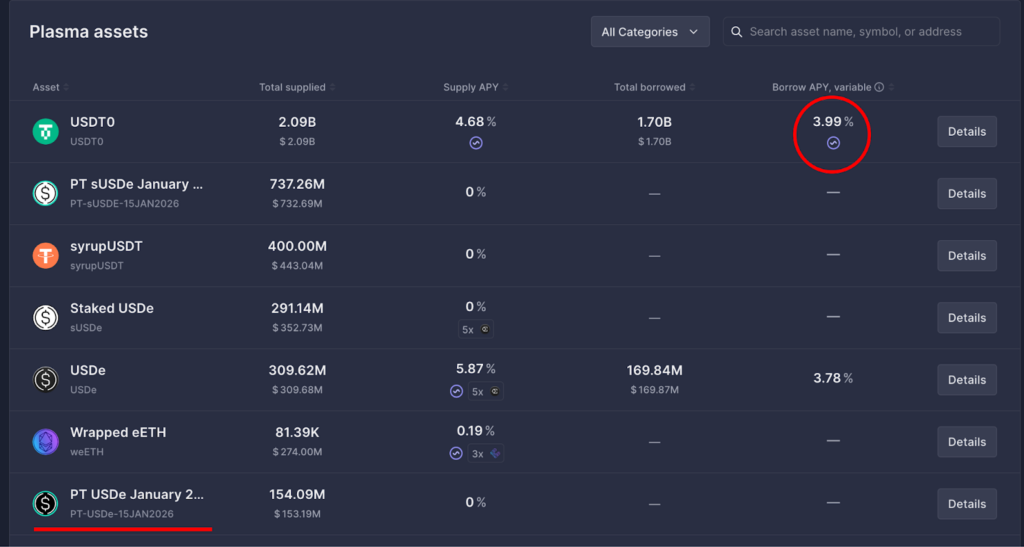Click the USDT0 token icon
The width and height of the screenshot is (1024, 547).
(46, 132)
